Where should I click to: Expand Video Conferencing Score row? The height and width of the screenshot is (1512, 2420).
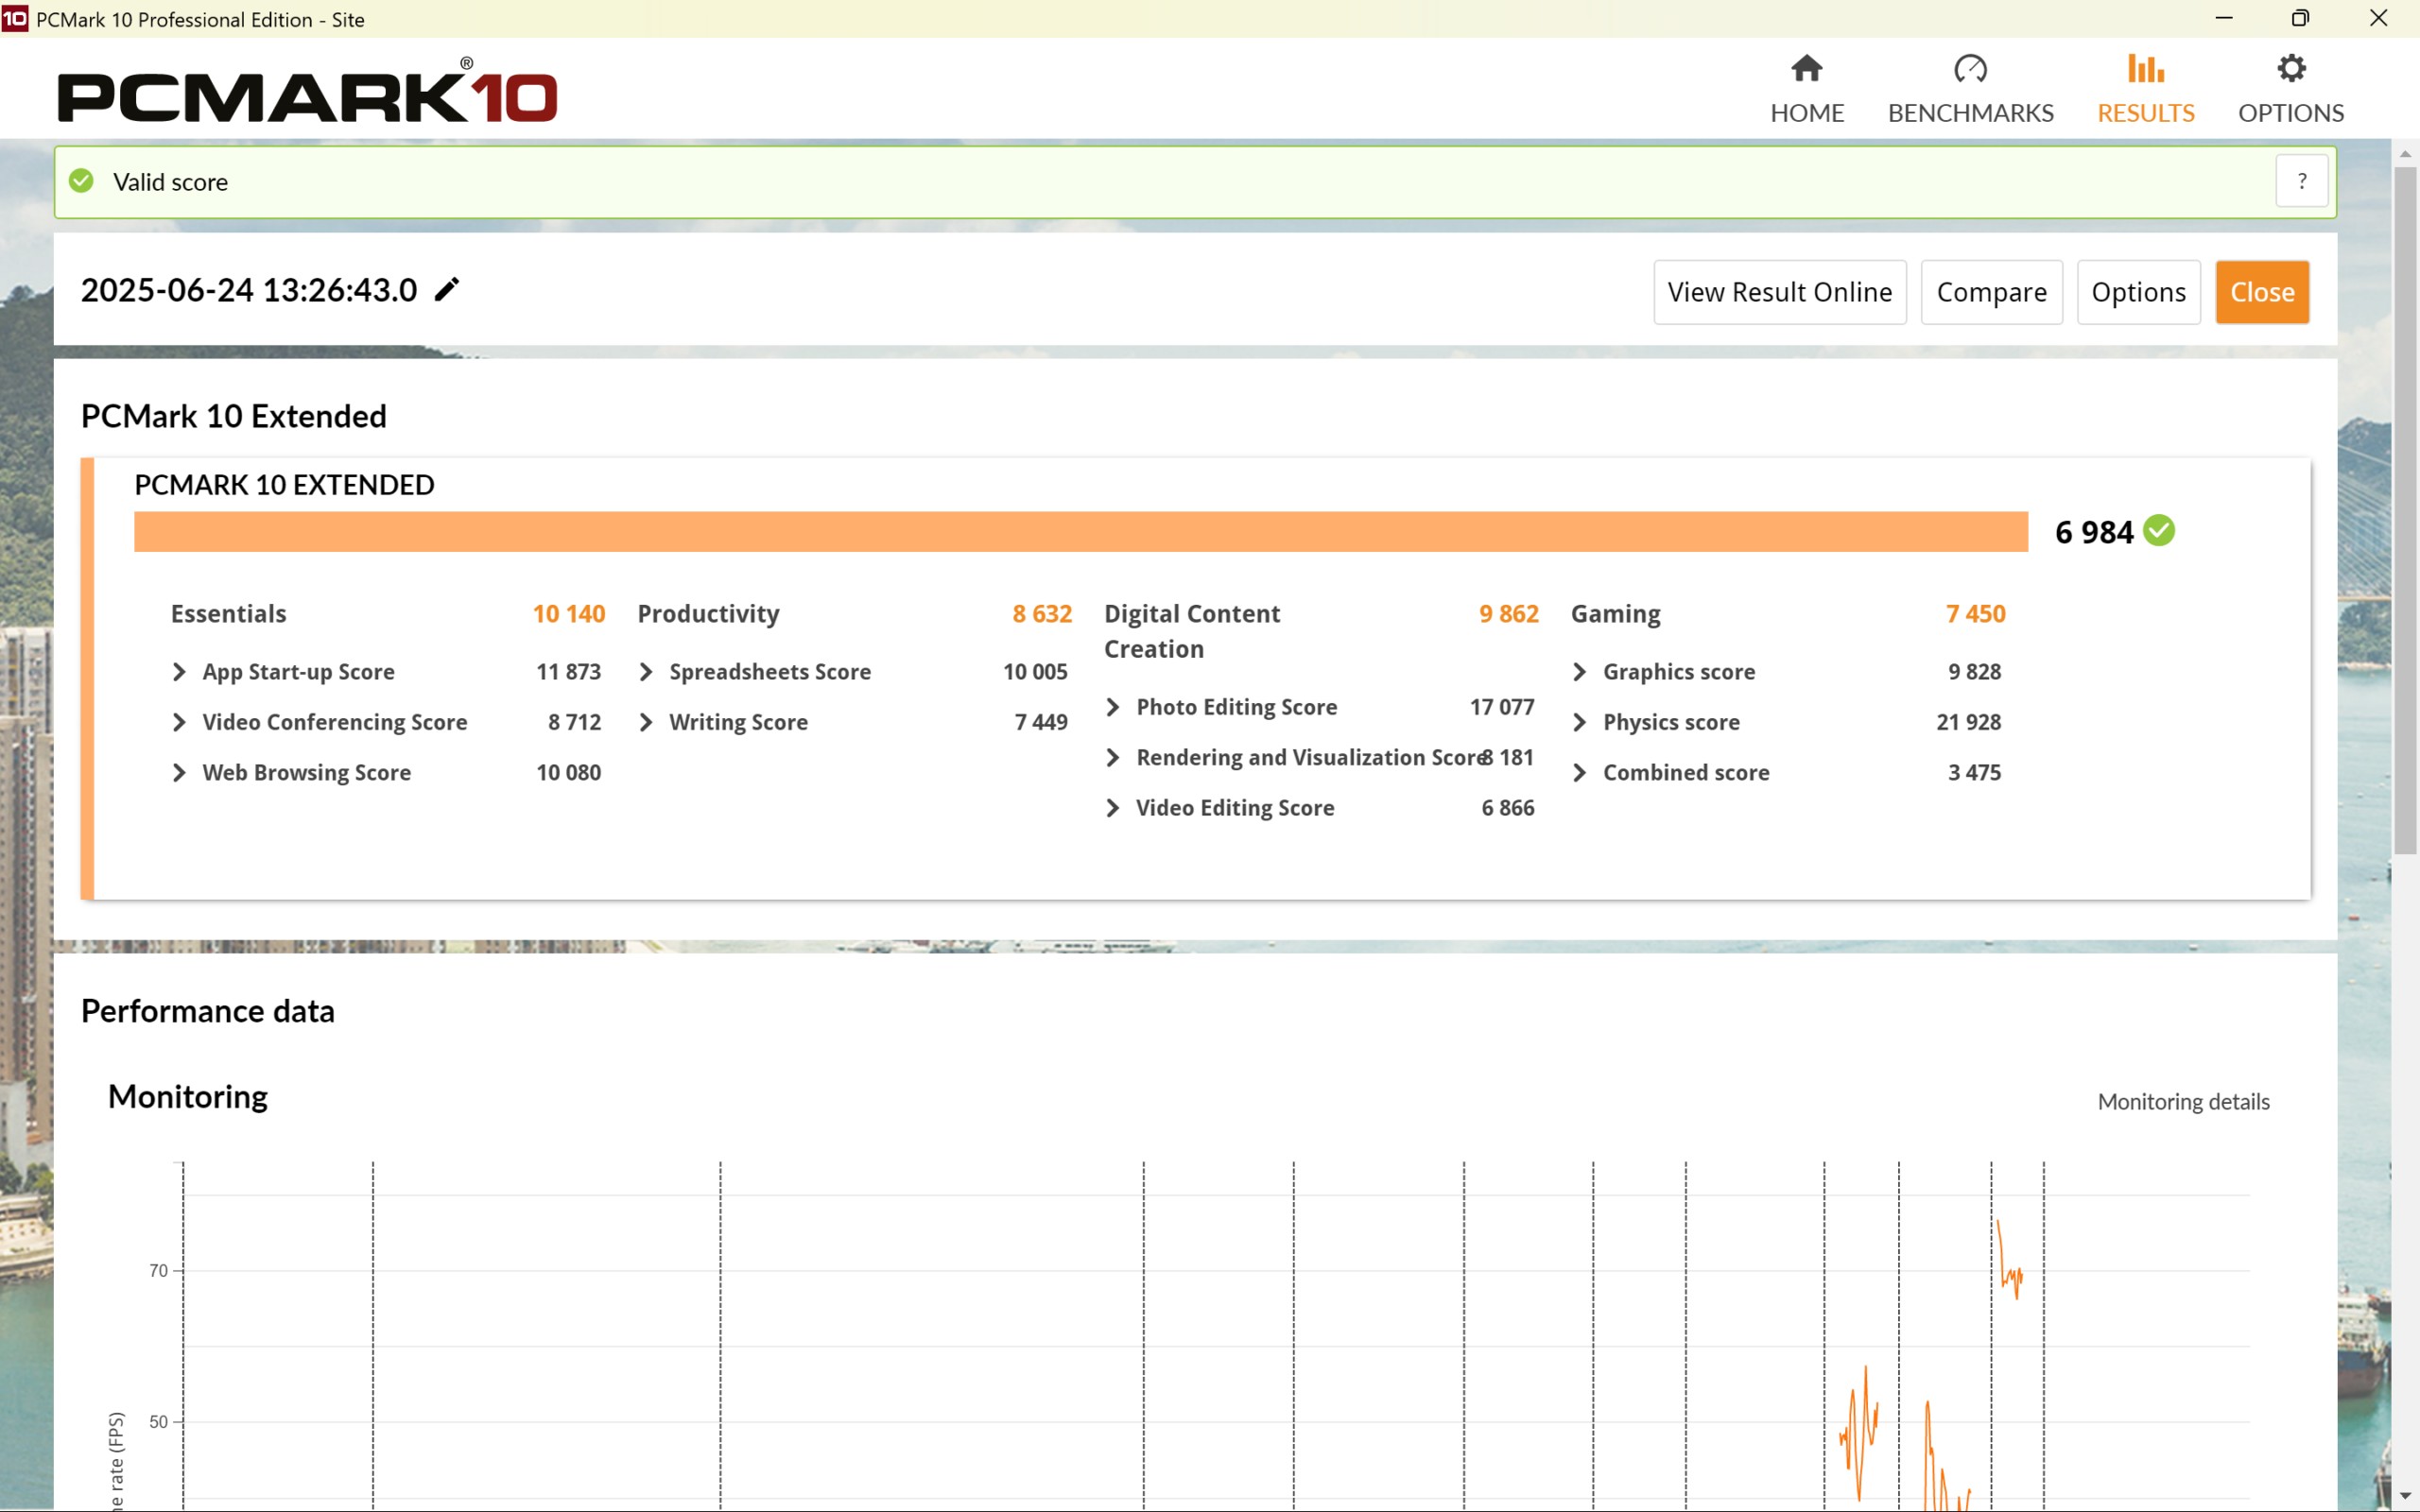pos(179,722)
